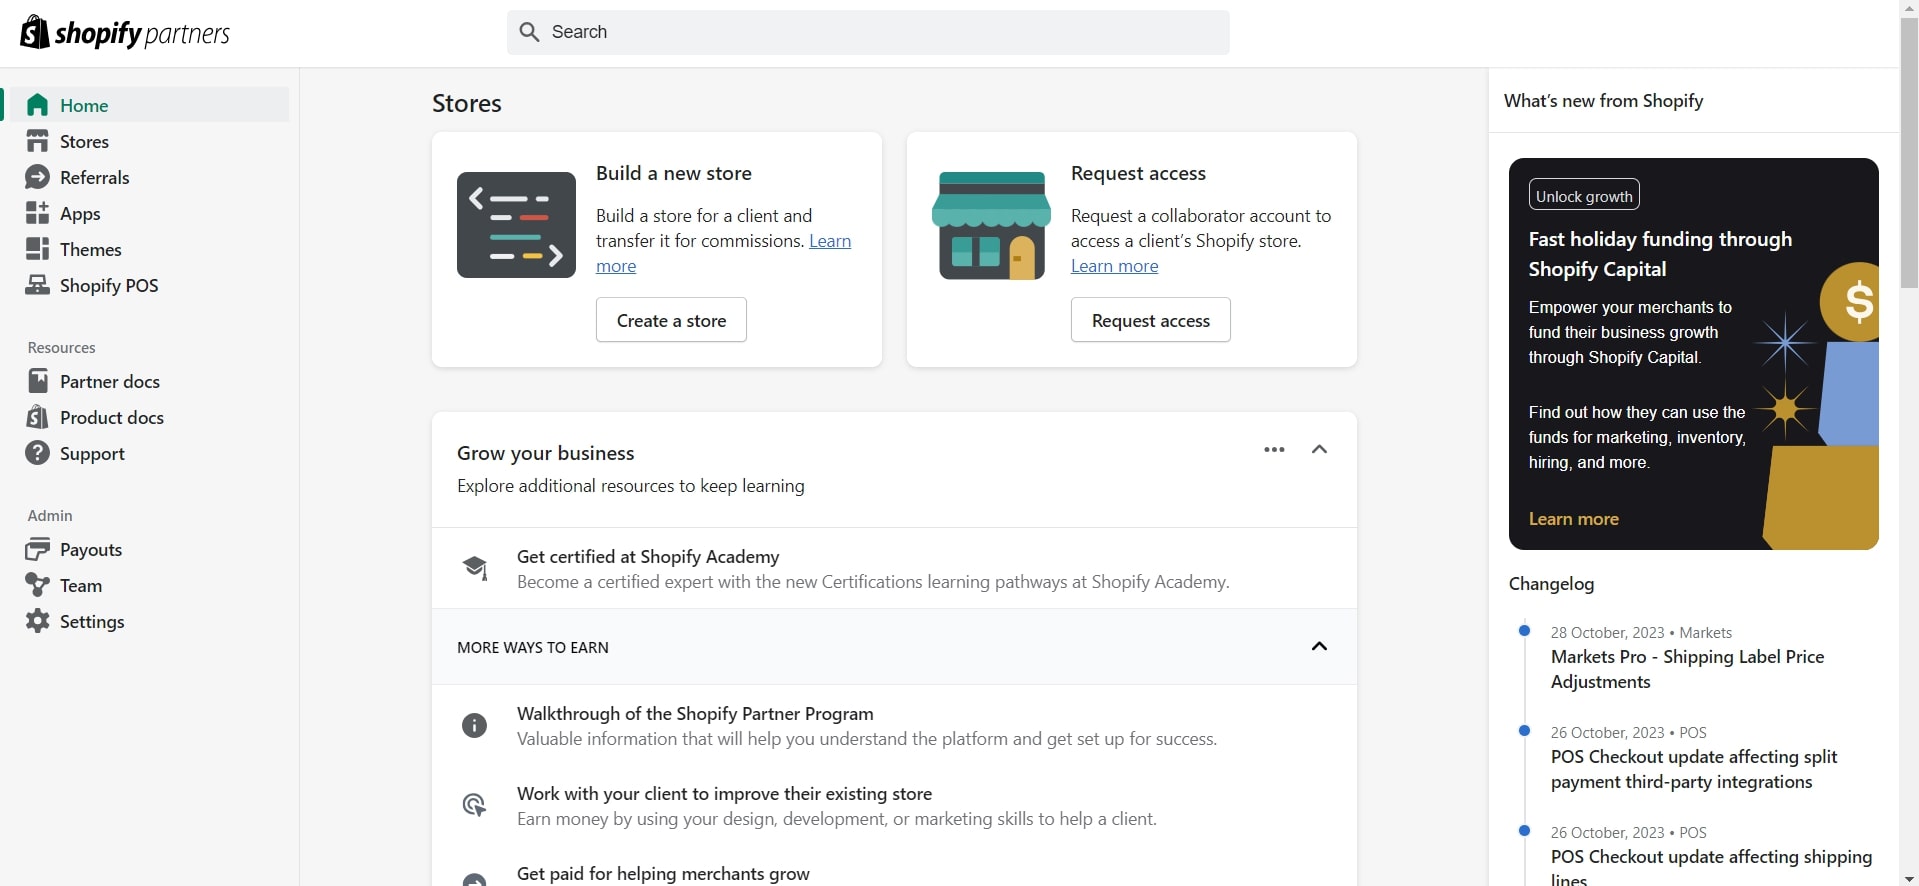Click the Shopify Partners logo

[x=125, y=32]
